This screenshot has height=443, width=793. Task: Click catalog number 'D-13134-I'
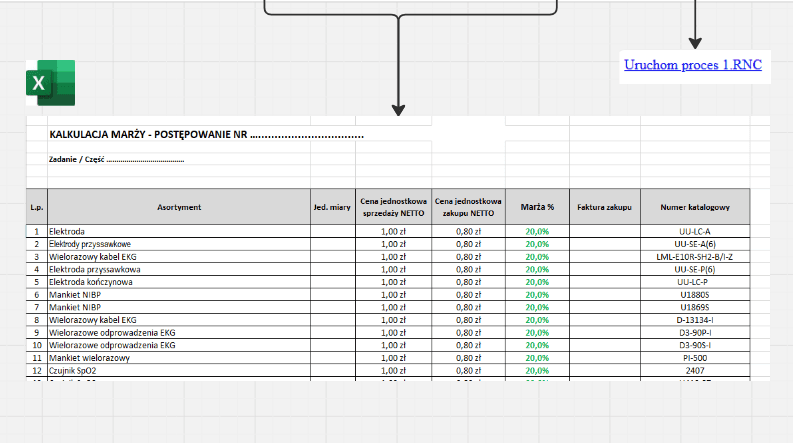pyautogui.click(x=695, y=320)
